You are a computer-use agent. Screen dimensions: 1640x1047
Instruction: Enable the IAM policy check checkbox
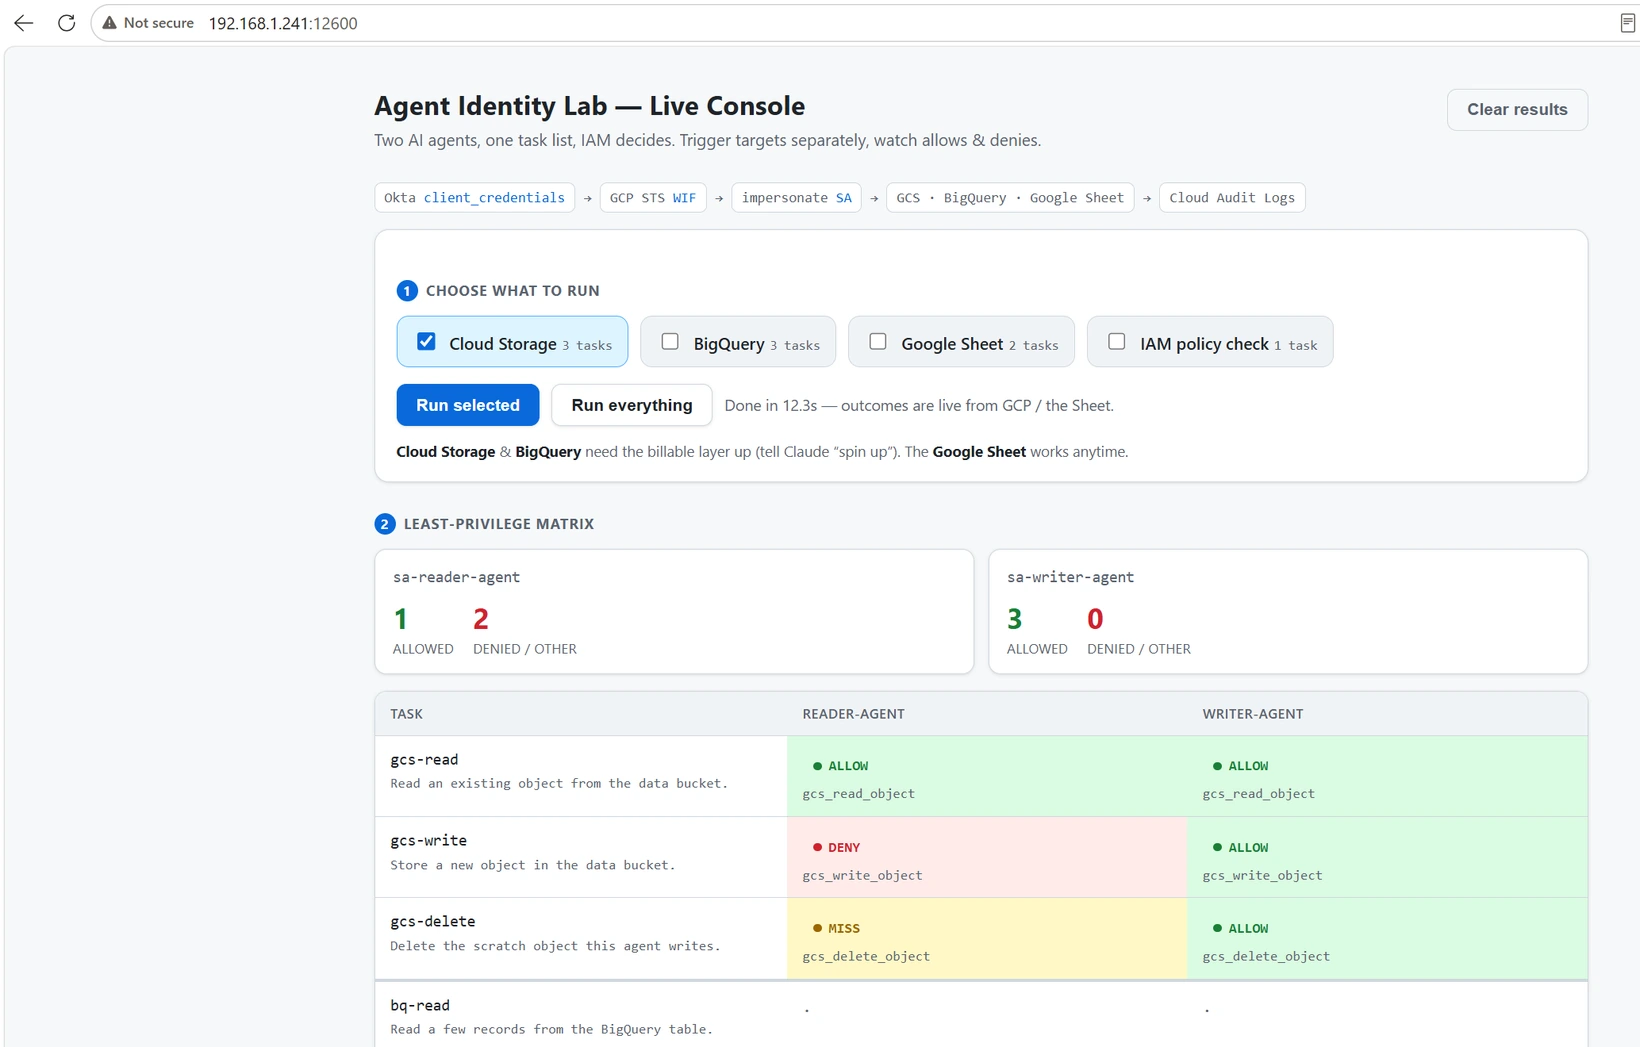point(1117,342)
